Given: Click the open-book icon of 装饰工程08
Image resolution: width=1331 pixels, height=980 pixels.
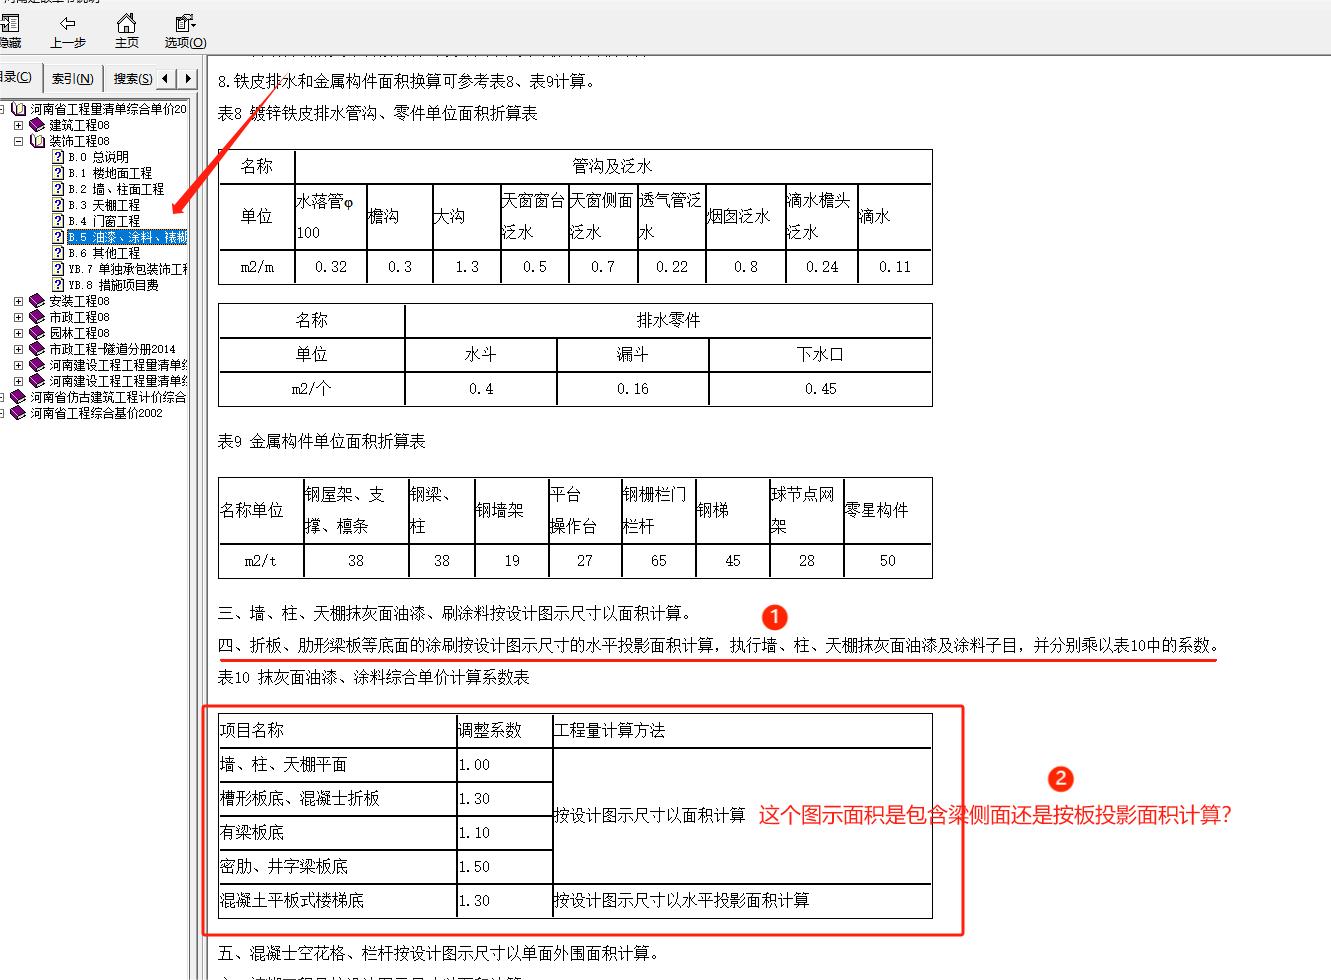Looking at the screenshot, I should tap(37, 141).
